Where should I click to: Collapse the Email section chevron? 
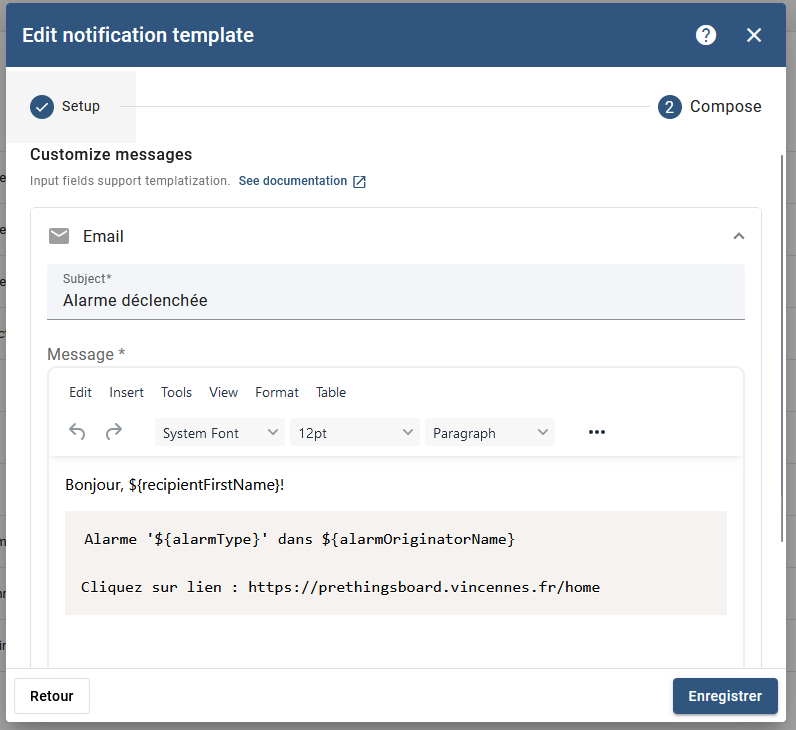coord(739,236)
